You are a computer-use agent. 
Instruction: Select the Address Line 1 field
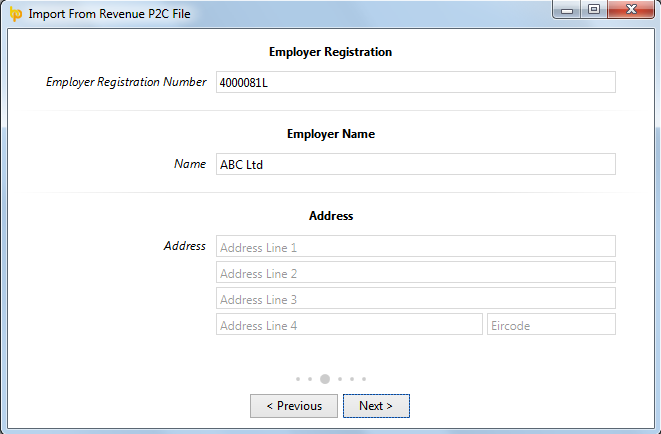click(416, 246)
